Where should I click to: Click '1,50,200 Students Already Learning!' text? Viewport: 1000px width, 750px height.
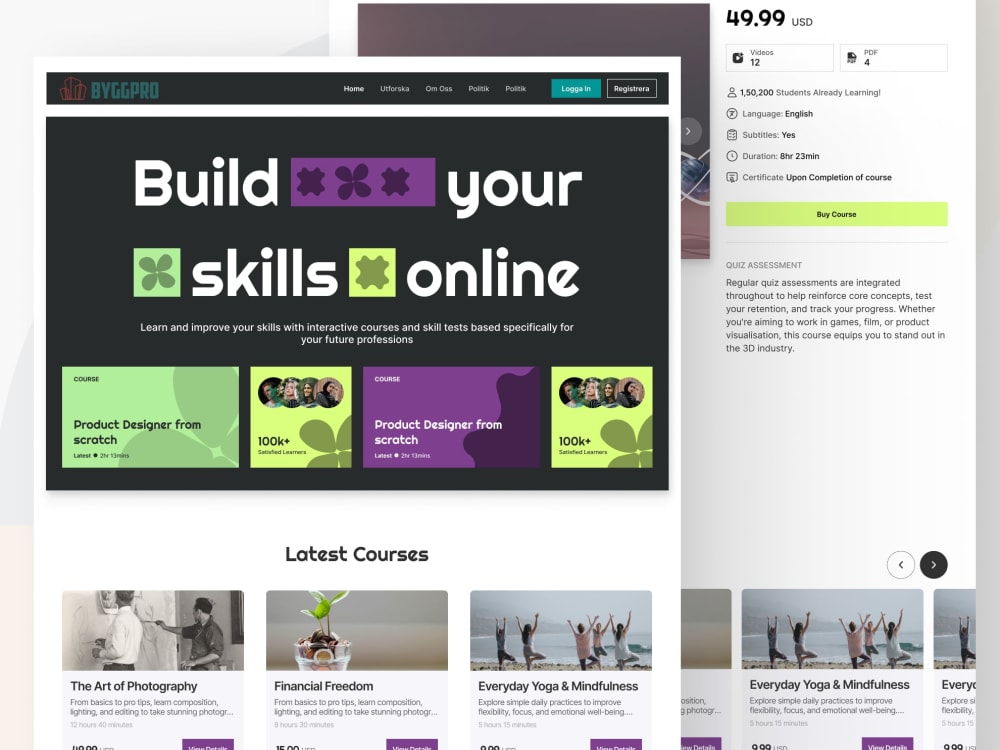[x=810, y=92]
